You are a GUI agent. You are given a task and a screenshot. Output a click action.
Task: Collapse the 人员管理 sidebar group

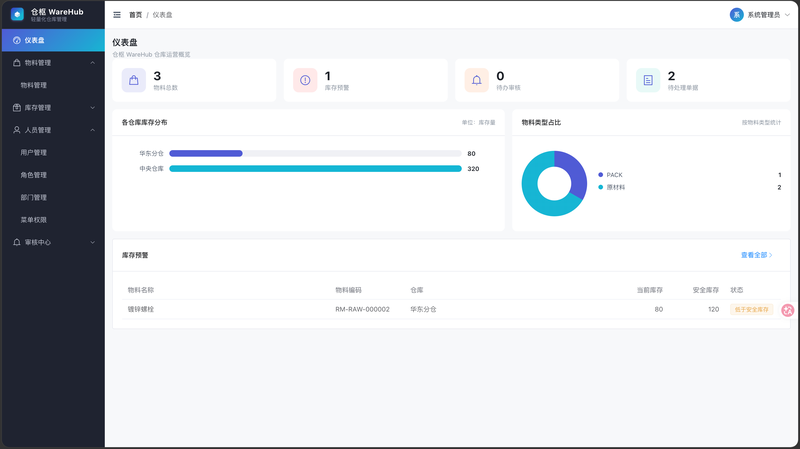53,130
